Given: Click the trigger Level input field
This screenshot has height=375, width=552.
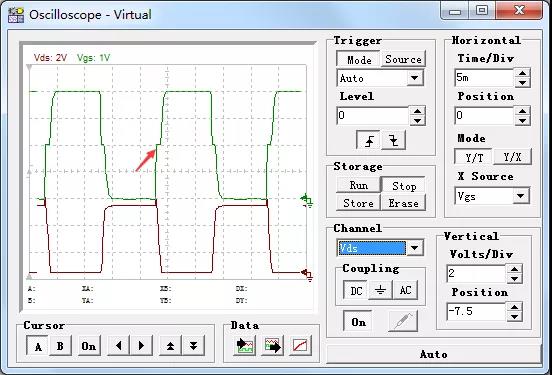Looking at the screenshot, I should tap(373, 116).
